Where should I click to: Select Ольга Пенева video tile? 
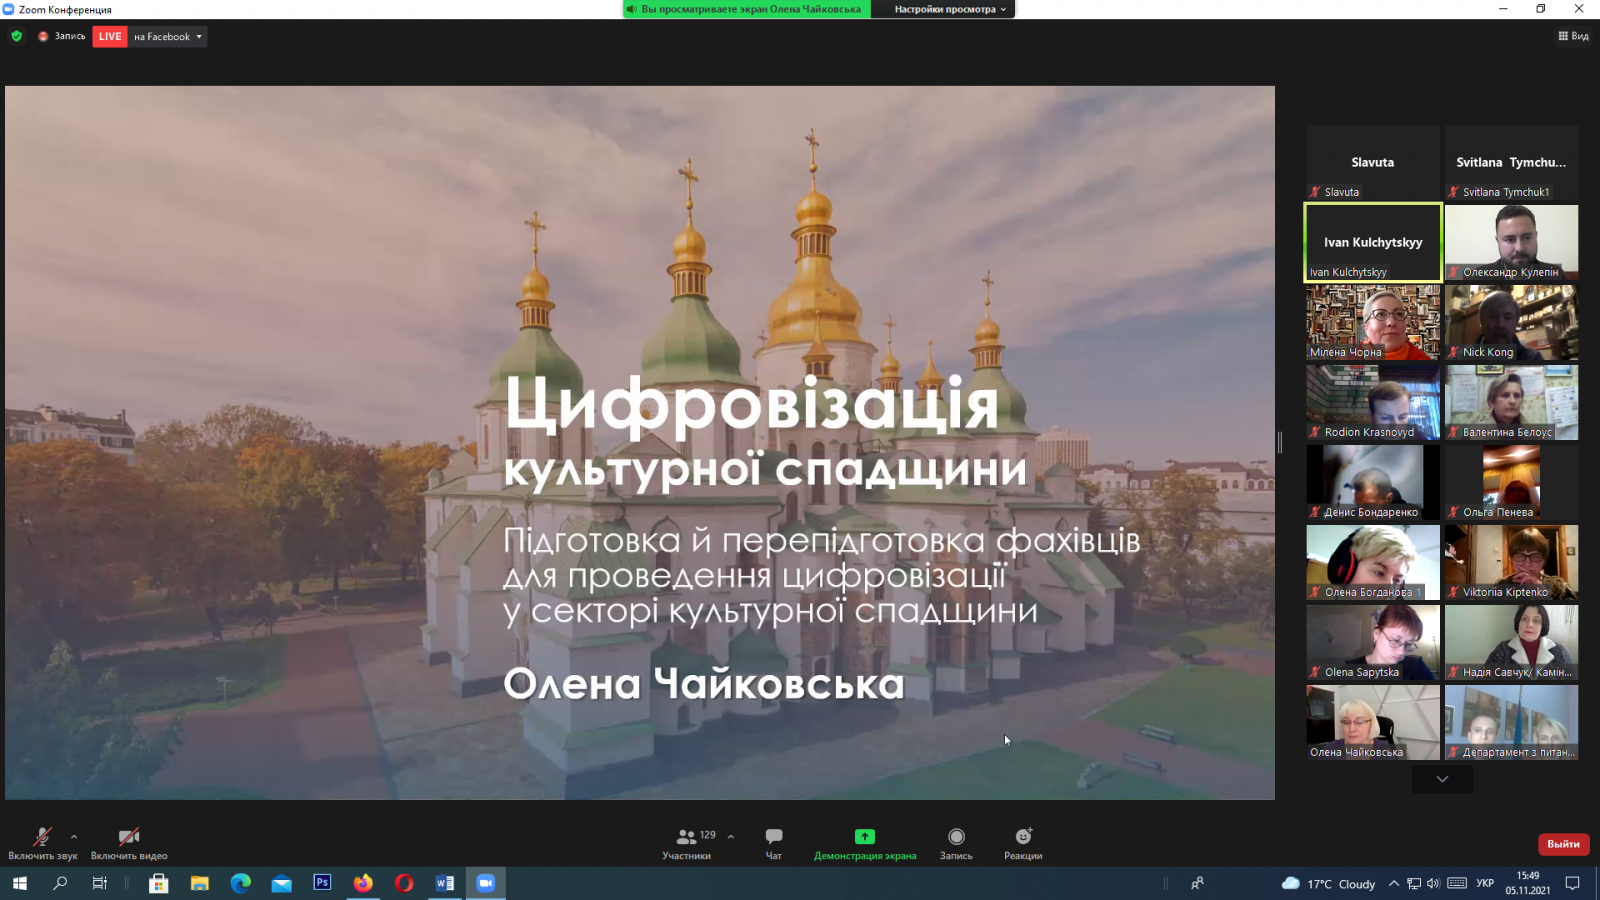point(1511,482)
